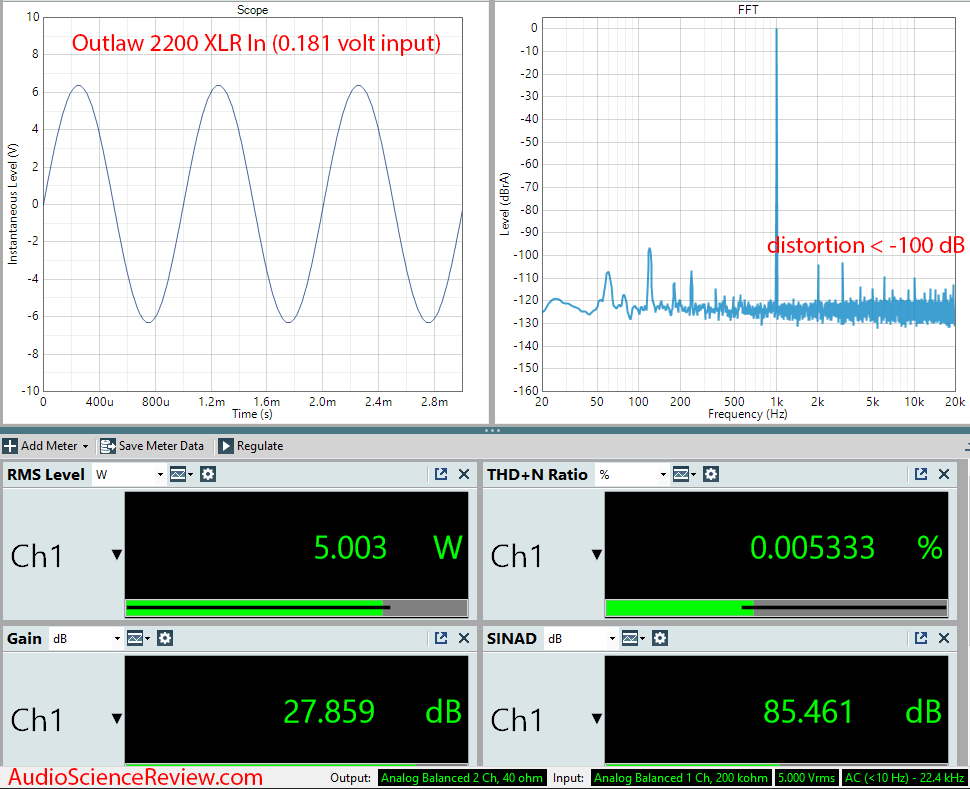Expand Ch1 channel arrow in RMS Level
Viewport: 970px width, 789px height.
click(x=117, y=554)
